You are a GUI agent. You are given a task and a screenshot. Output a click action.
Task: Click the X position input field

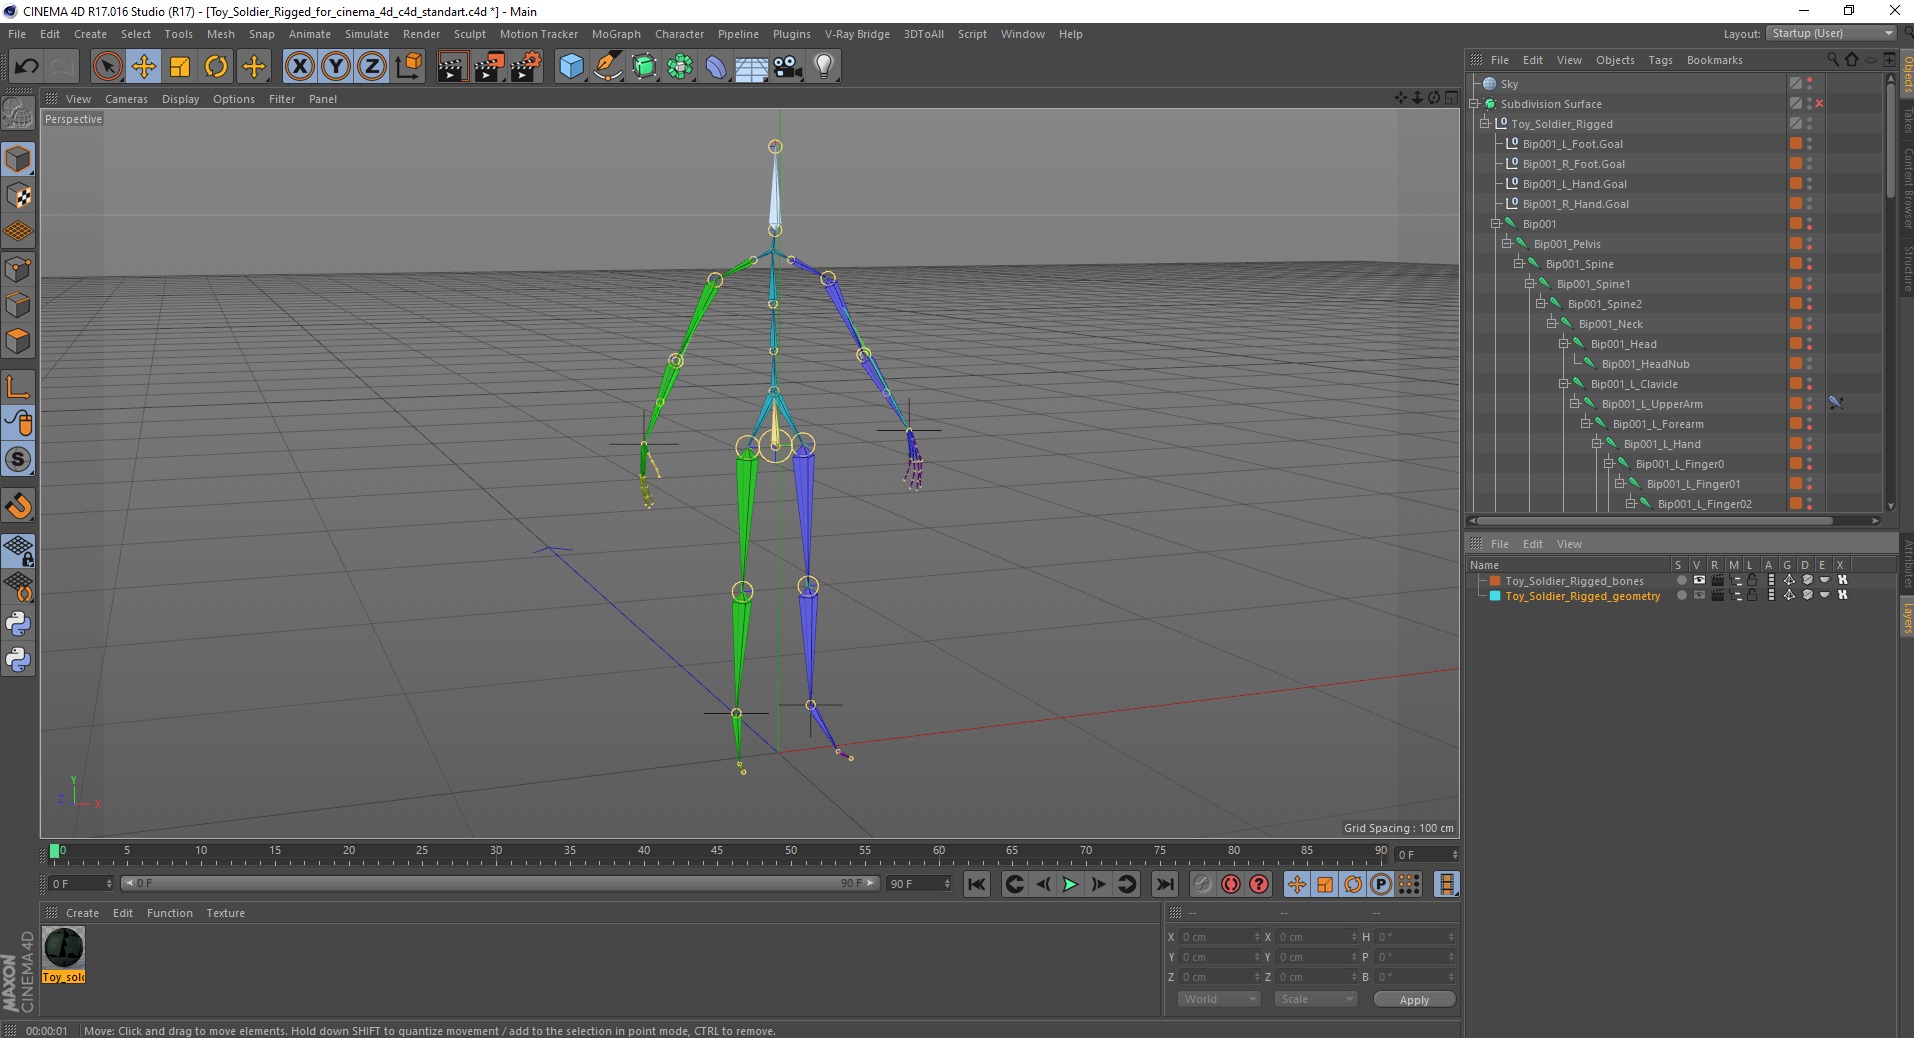point(1219,937)
